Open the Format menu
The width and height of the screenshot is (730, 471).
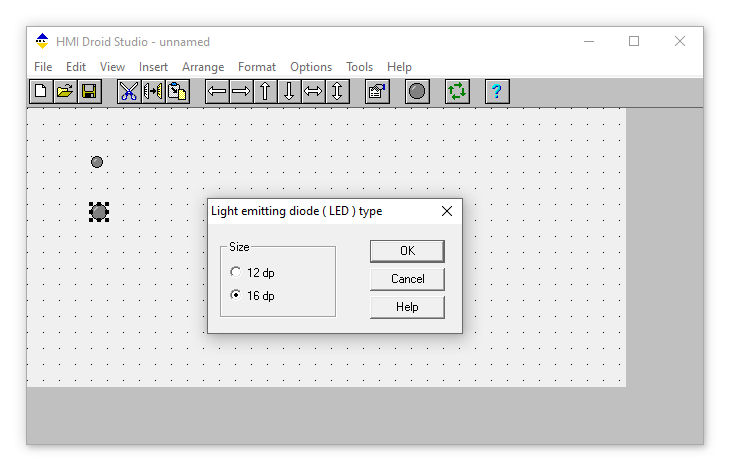257,67
